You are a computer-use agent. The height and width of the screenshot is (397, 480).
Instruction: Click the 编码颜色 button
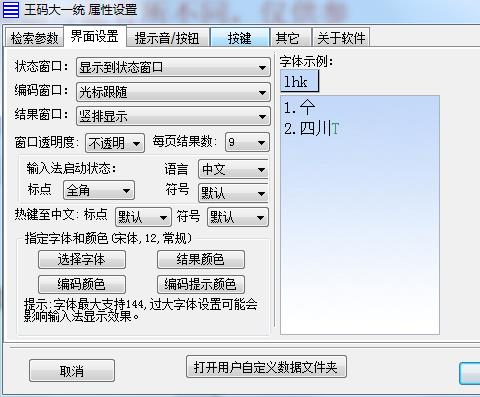(82, 284)
